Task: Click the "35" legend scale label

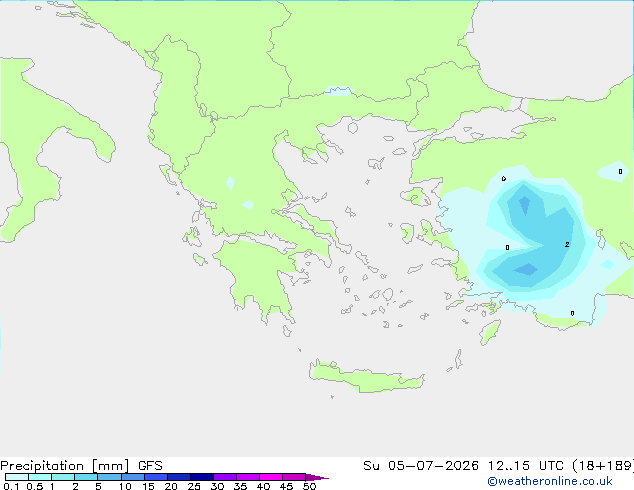Action: pos(240,486)
